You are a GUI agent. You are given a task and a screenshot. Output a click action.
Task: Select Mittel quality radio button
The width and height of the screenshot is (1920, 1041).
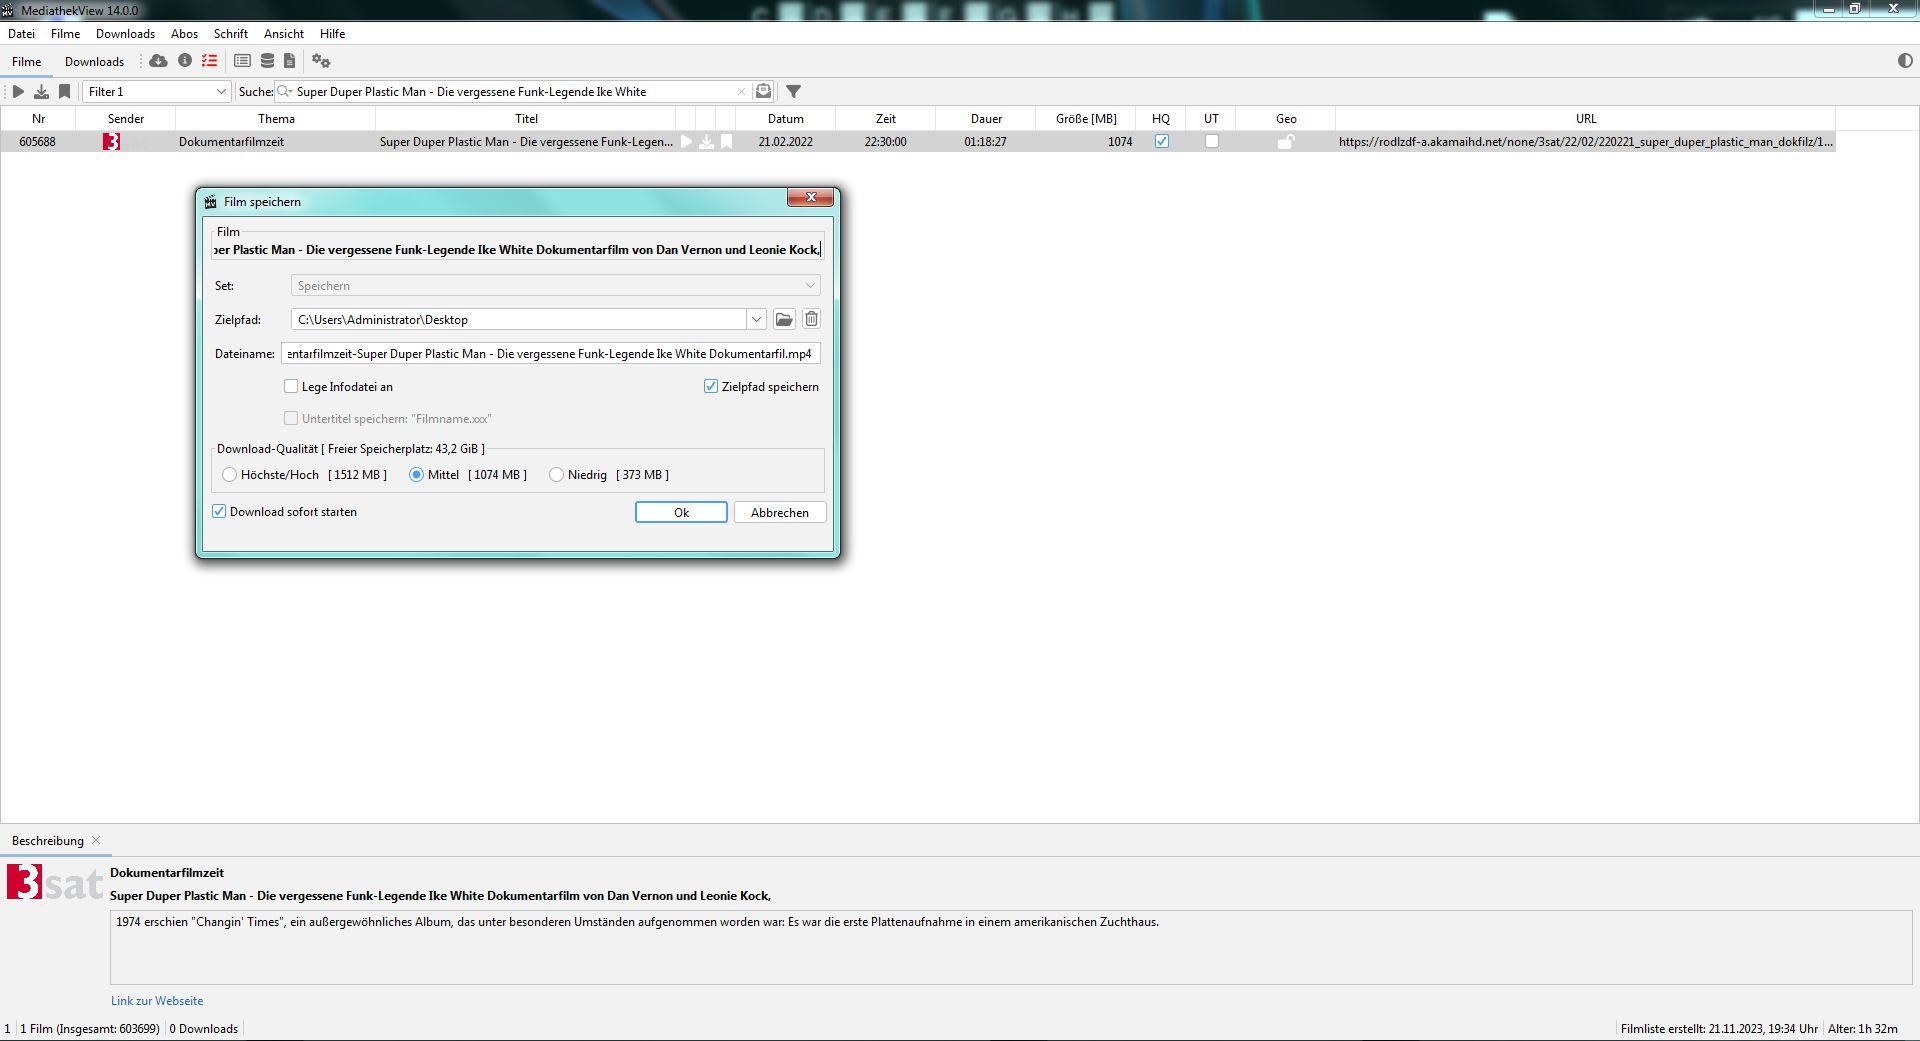point(416,475)
